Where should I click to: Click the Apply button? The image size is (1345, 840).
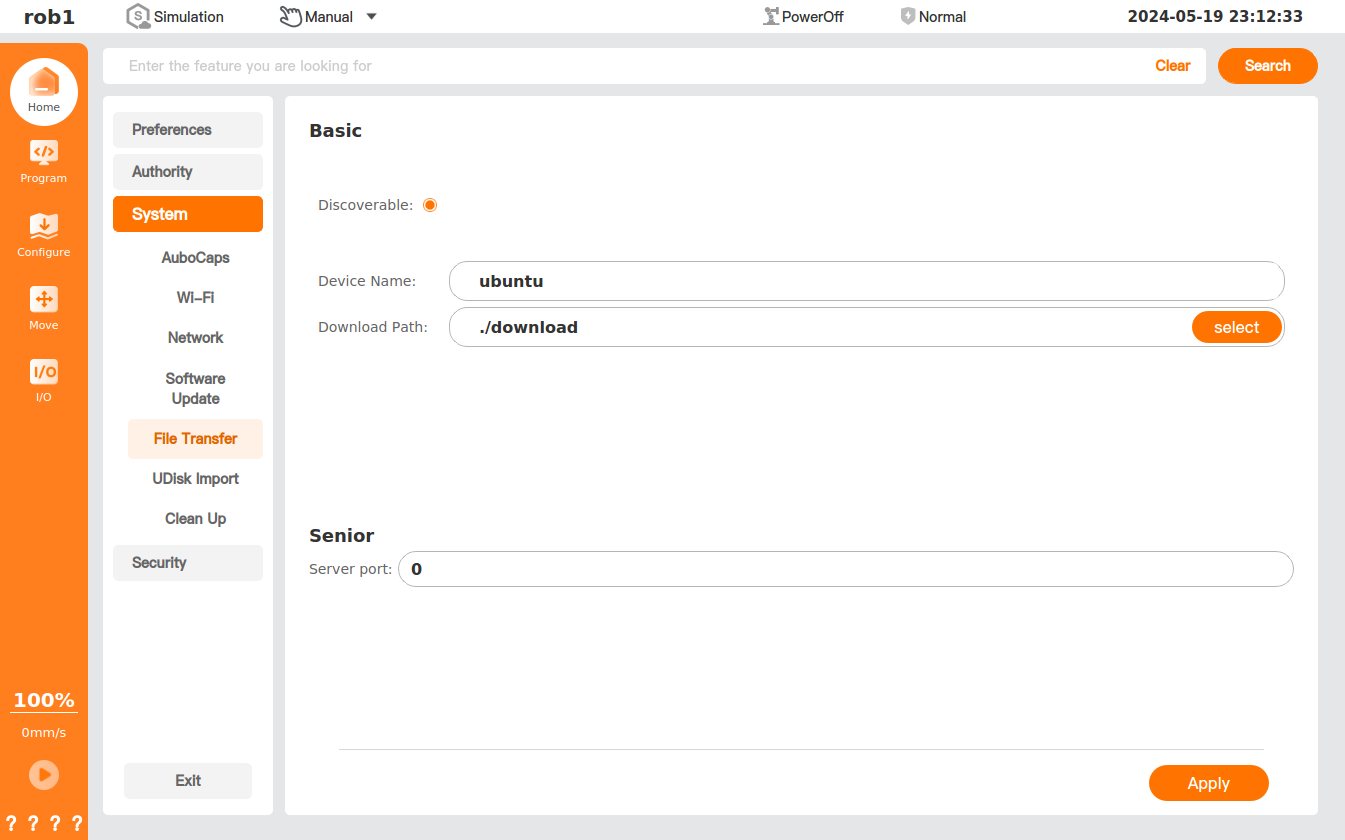pos(1208,783)
